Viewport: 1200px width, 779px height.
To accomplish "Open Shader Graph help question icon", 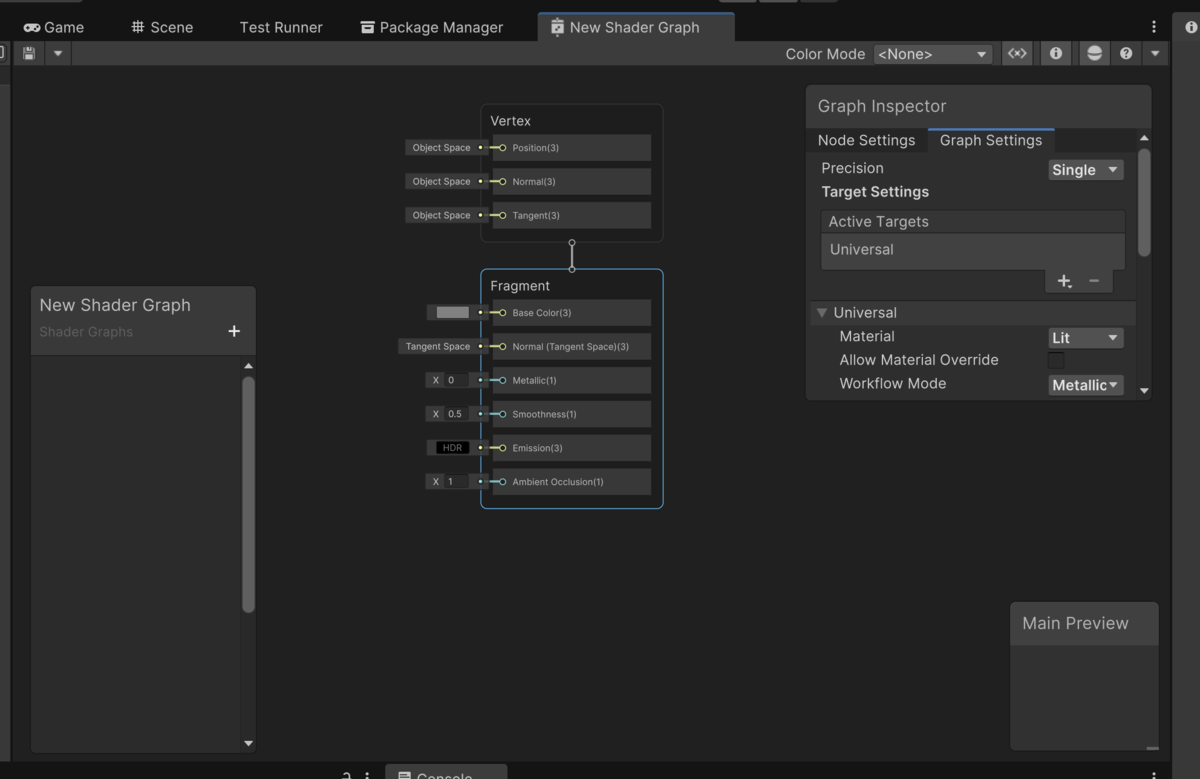I will click(x=1126, y=53).
